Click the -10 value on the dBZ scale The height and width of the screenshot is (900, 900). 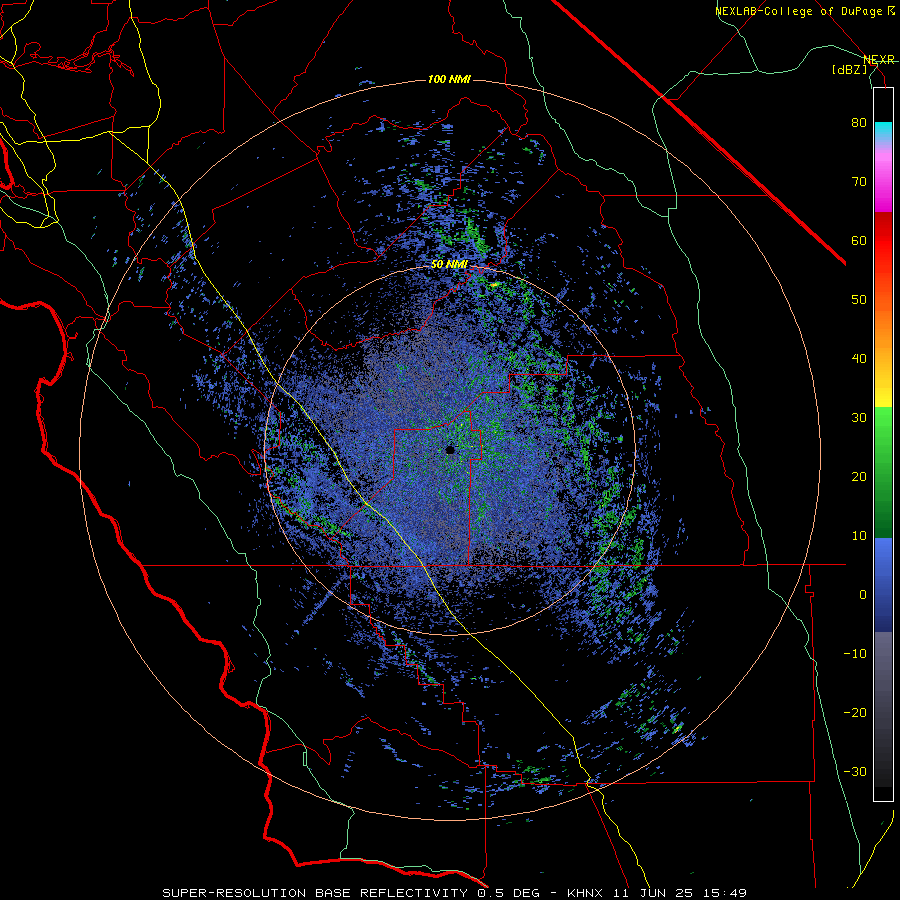pos(855,653)
